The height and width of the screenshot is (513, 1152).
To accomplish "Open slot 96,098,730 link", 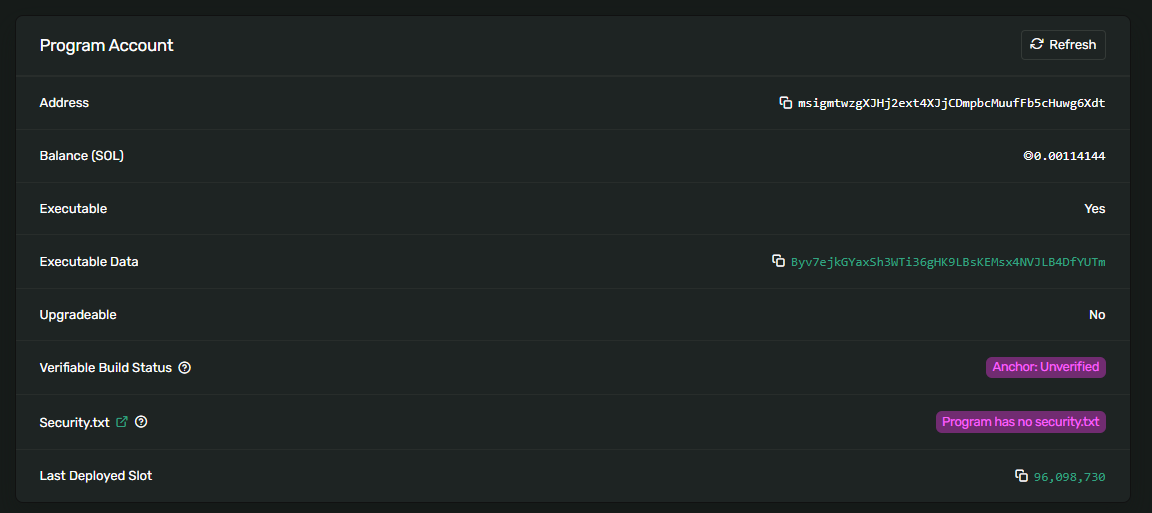I will coord(1069,477).
